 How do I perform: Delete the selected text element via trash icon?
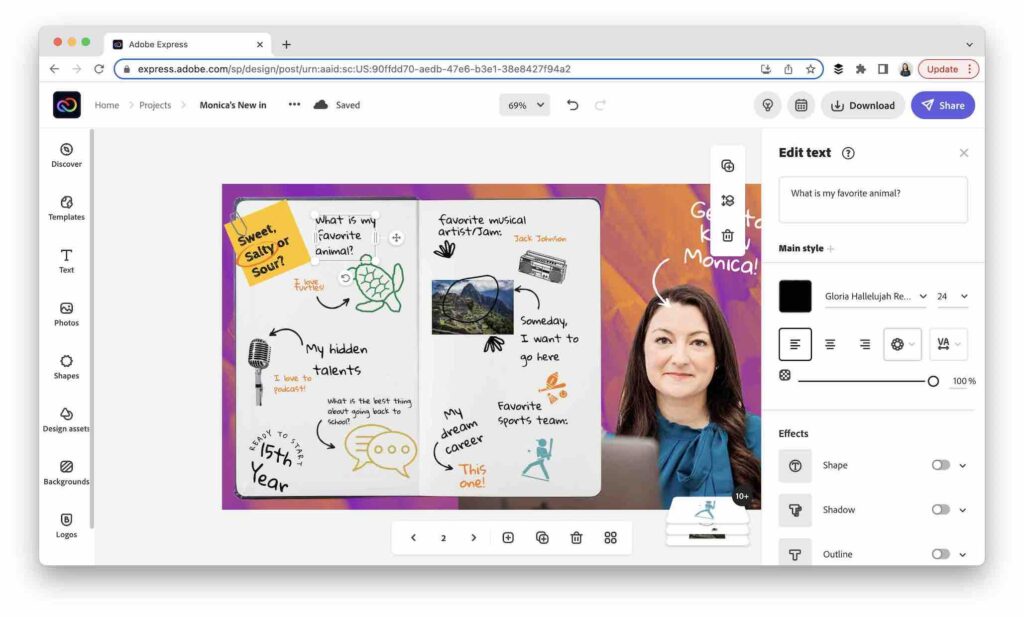pos(727,235)
